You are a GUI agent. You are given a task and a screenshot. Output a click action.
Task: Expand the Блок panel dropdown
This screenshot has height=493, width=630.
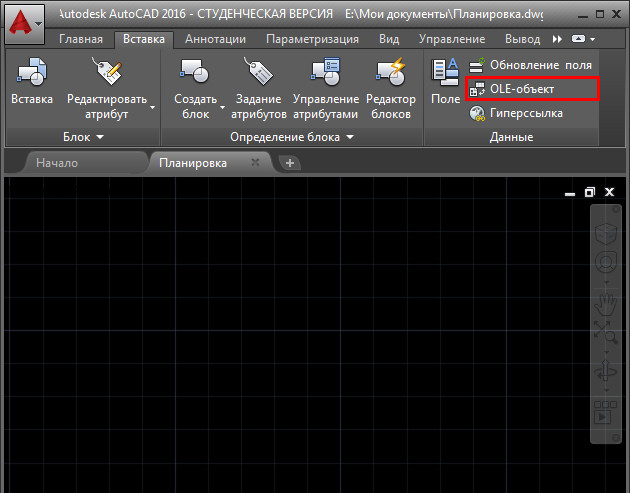(100, 136)
